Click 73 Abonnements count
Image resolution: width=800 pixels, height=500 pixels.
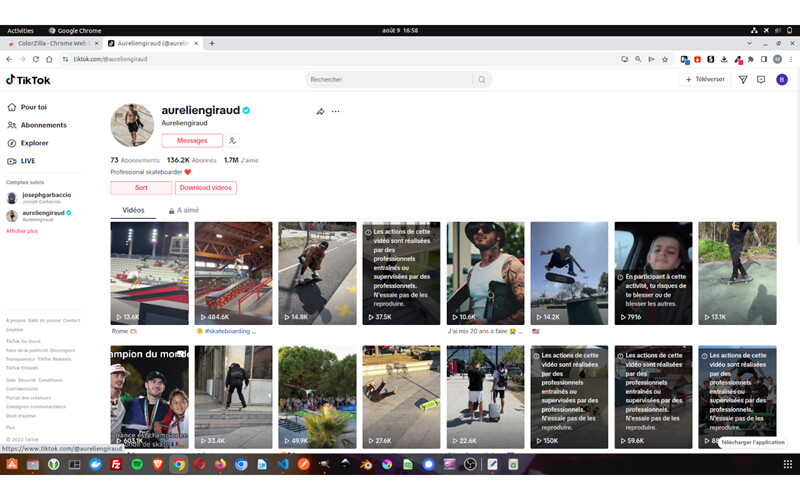135,160
